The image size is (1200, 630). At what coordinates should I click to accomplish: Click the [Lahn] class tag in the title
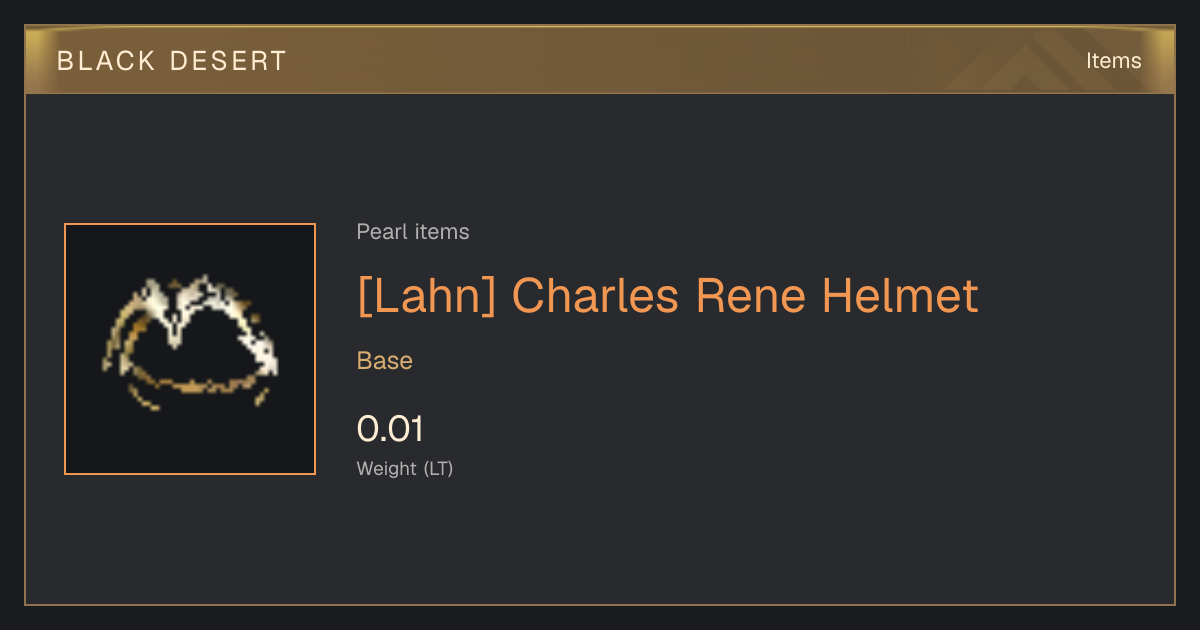[x=426, y=296]
